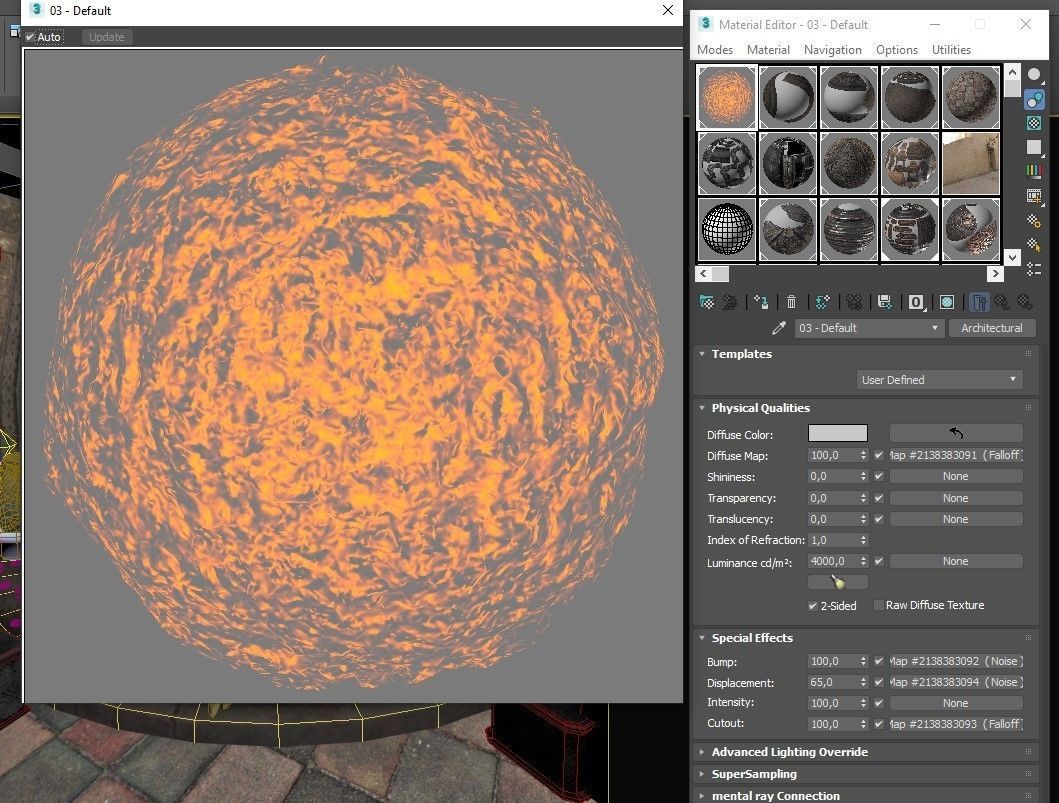Image resolution: width=1059 pixels, height=803 pixels.
Task: Click the Go to Parent icon
Action: tap(1002, 302)
